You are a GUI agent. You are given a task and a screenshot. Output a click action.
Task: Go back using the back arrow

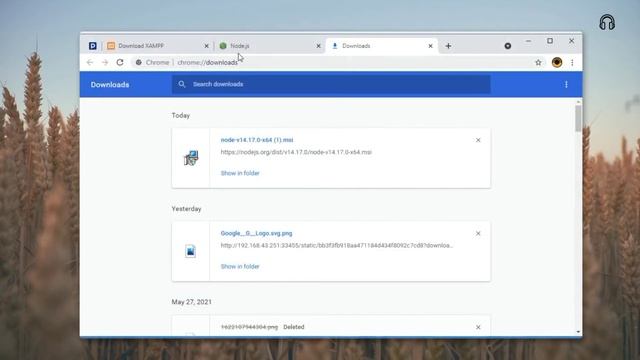point(90,62)
